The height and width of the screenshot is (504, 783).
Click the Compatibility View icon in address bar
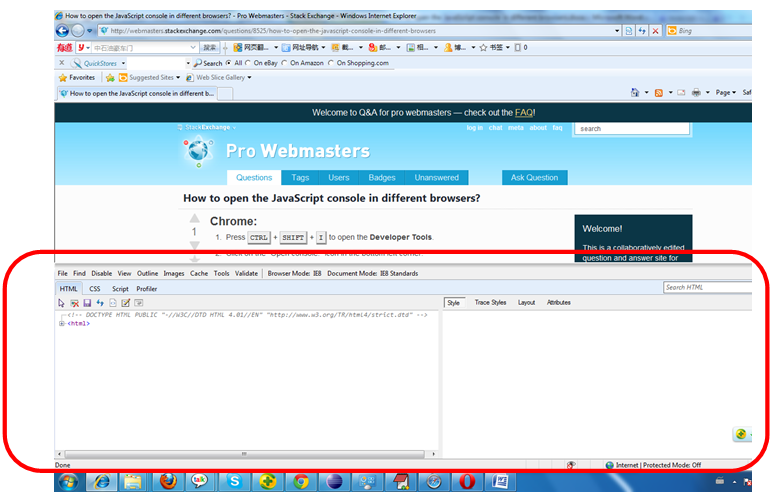tap(629, 31)
